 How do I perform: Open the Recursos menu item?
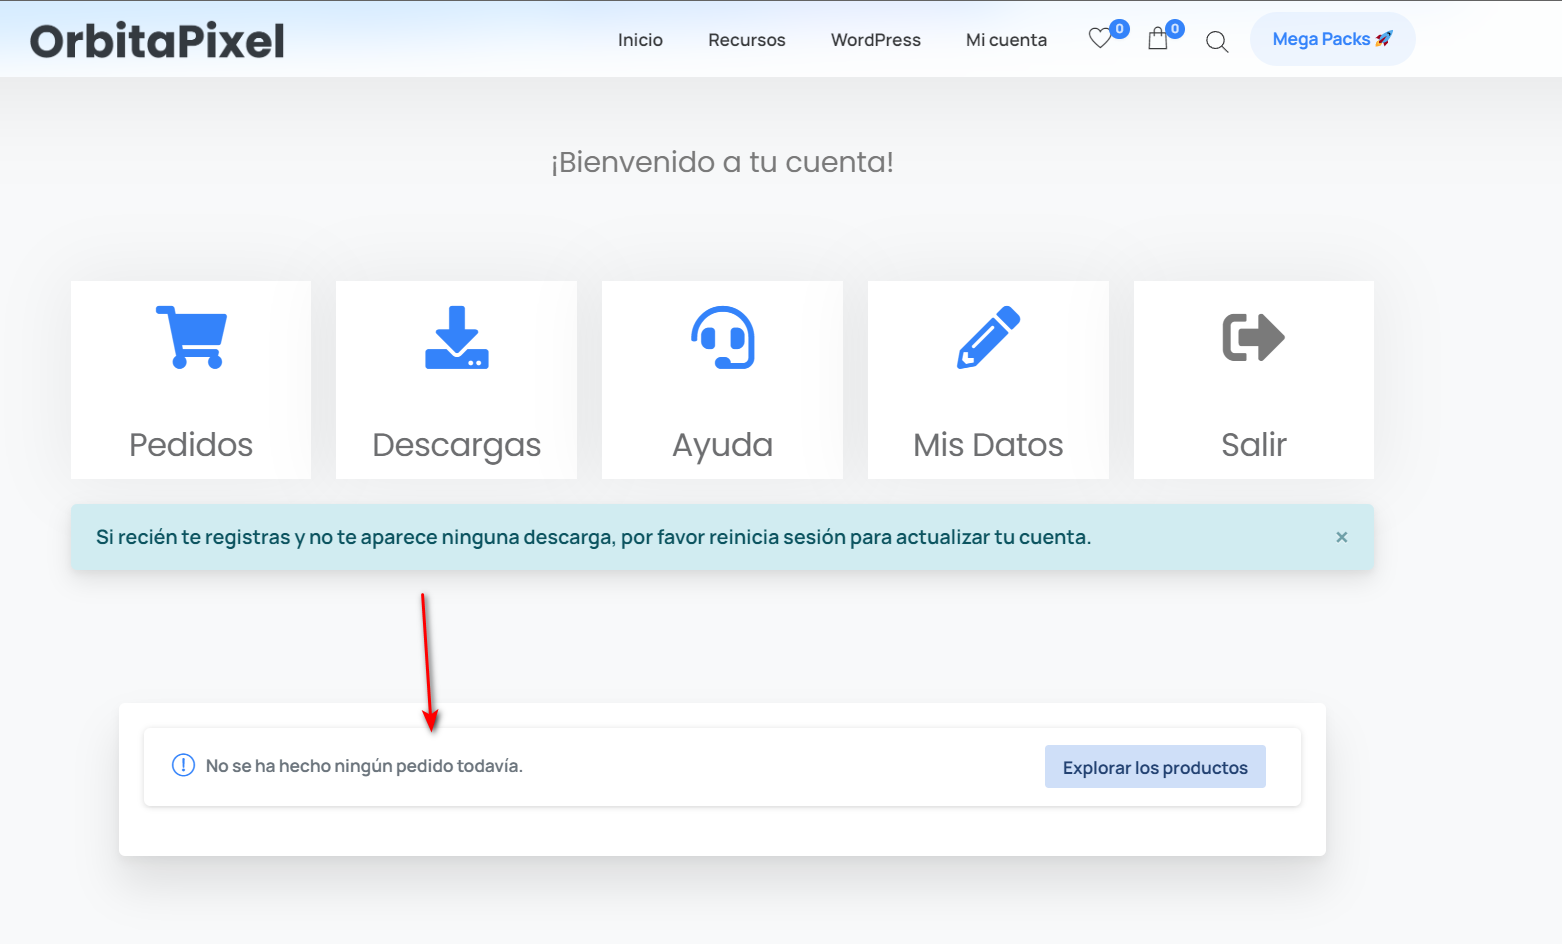[747, 40]
